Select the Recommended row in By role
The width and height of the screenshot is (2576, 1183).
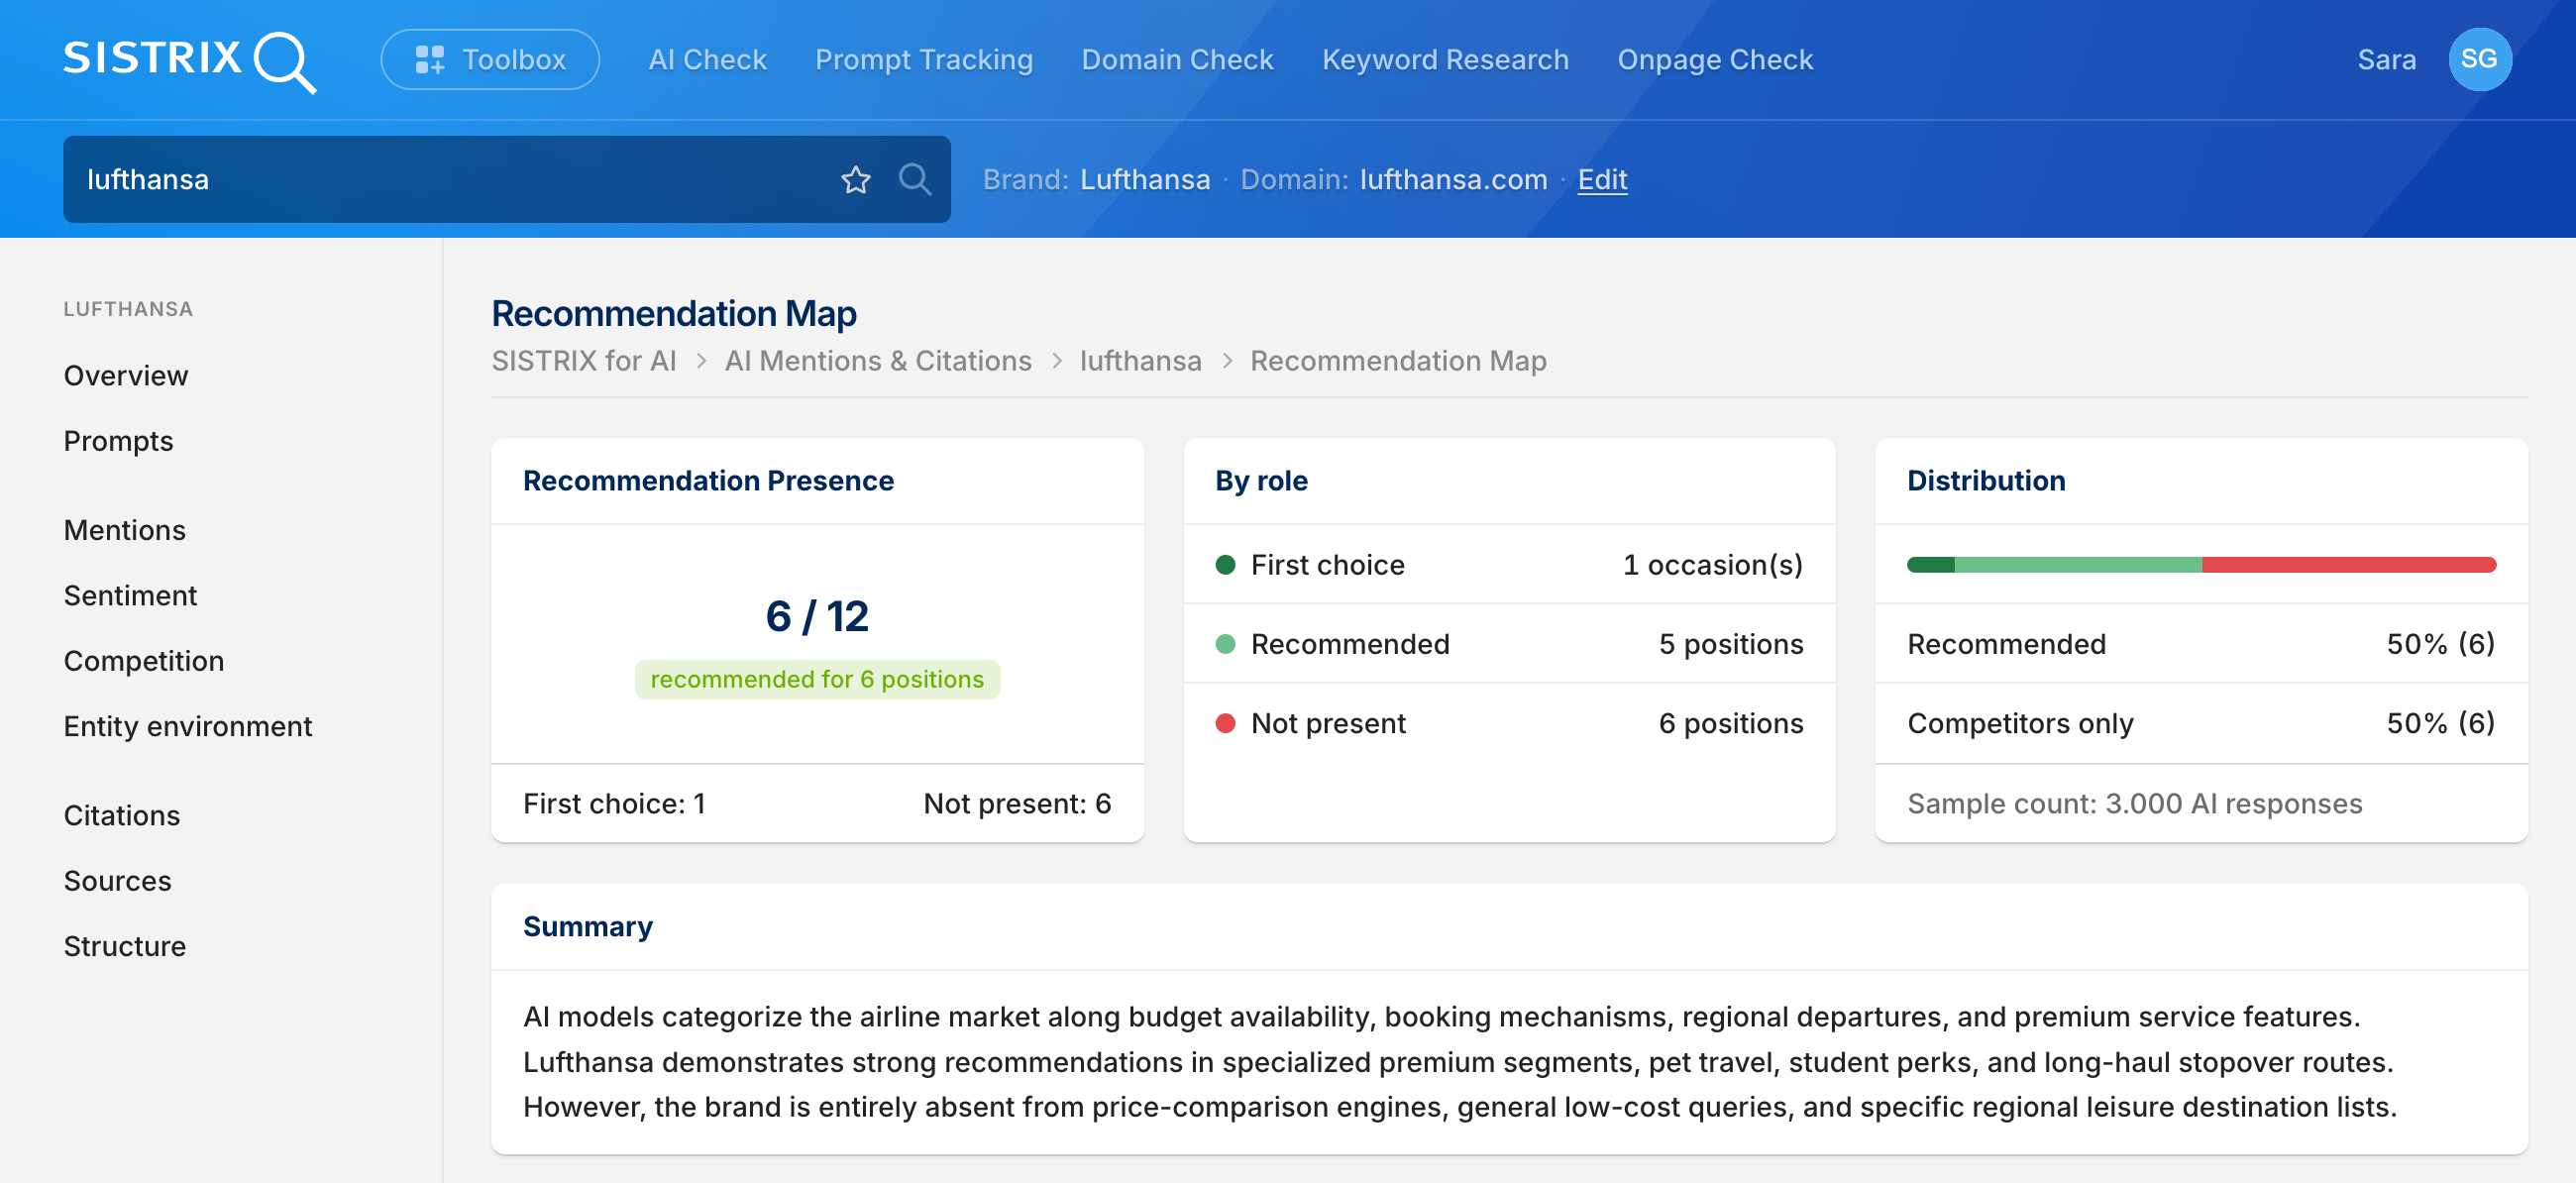[1509, 644]
